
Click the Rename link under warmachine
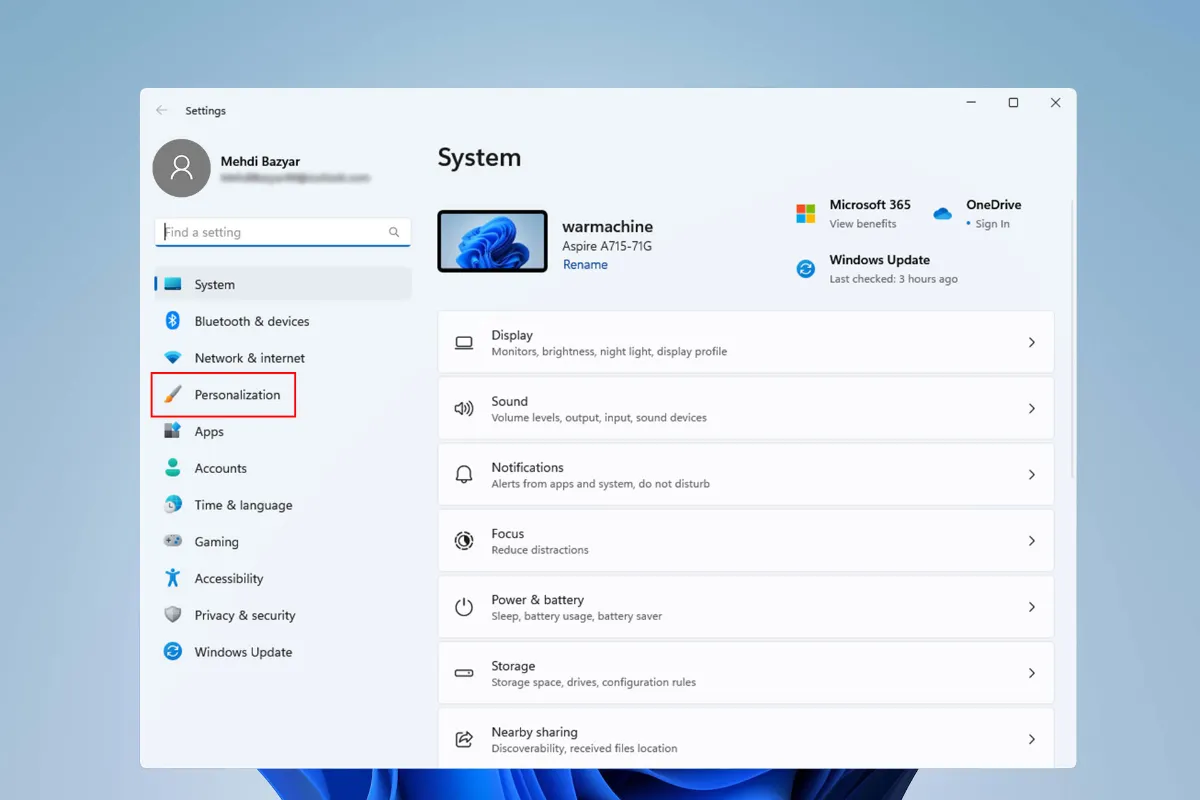[x=585, y=265]
